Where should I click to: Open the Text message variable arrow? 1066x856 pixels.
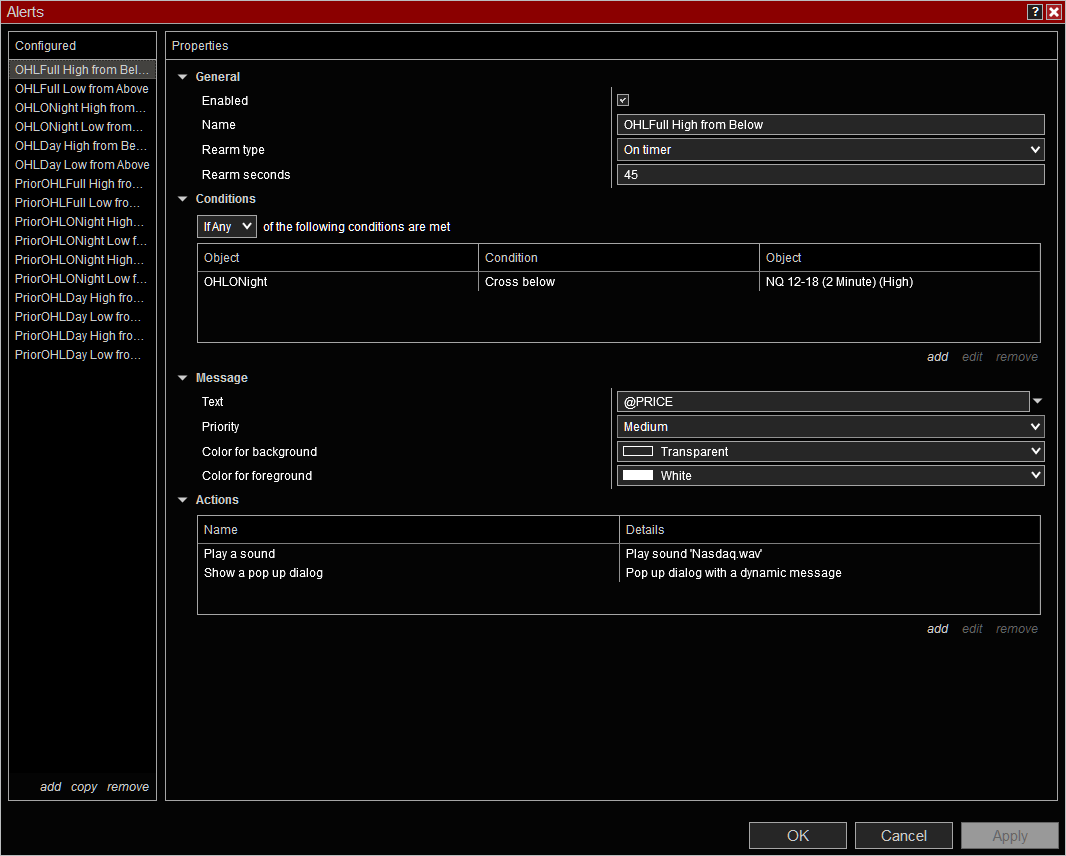pos(1037,401)
